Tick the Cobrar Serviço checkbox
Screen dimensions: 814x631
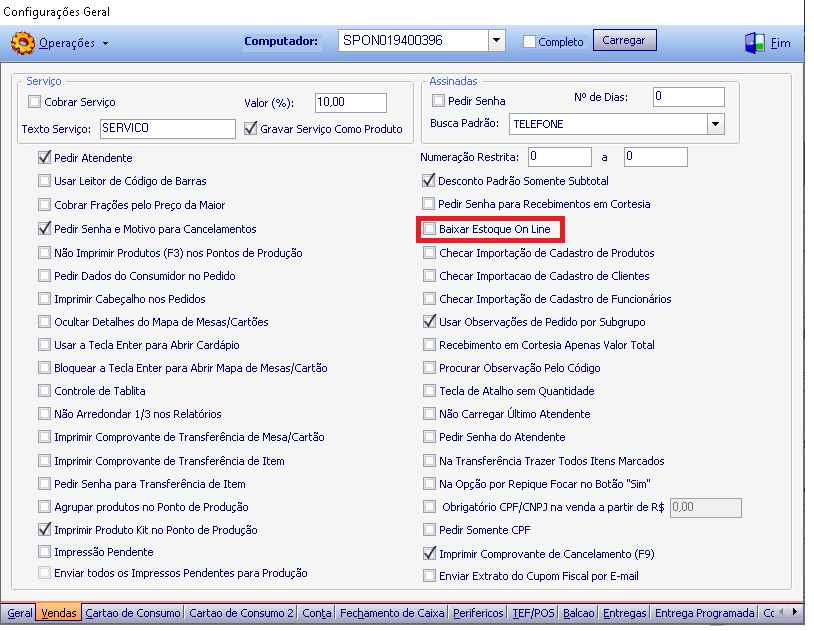34,102
